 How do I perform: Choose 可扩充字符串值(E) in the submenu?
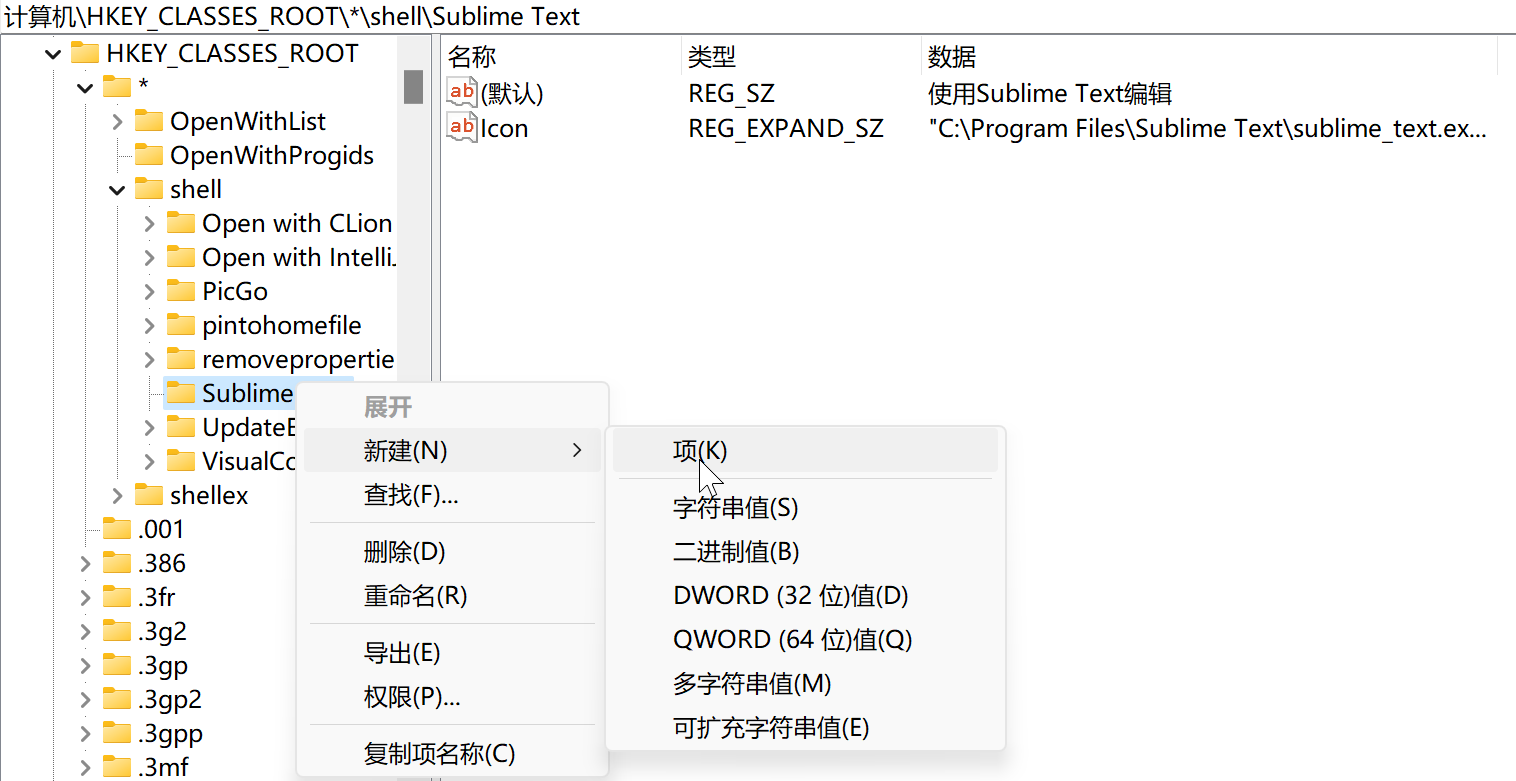pyautogui.click(x=805, y=728)
